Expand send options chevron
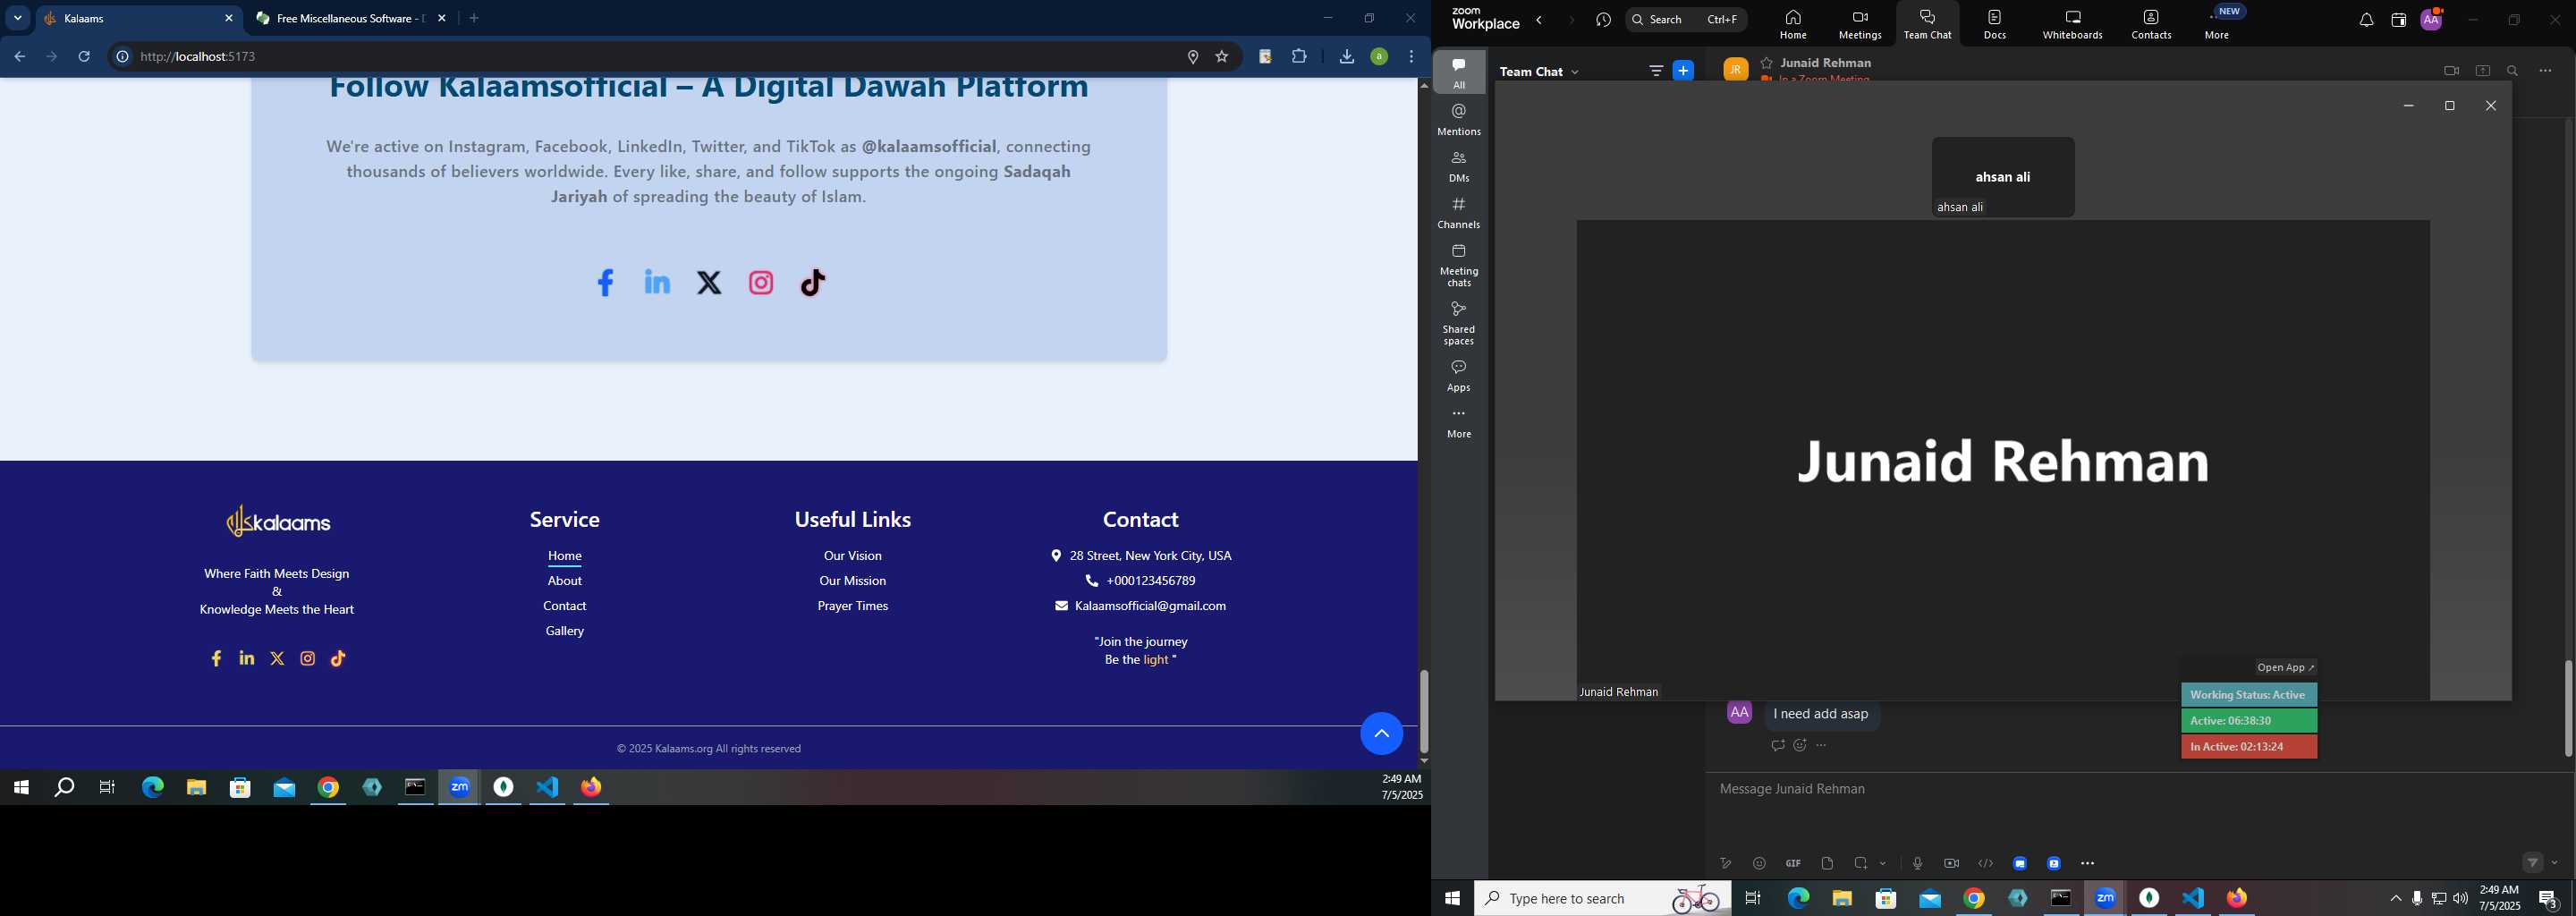Viewport: 2576px width, 916px height. coord(2555,863)
